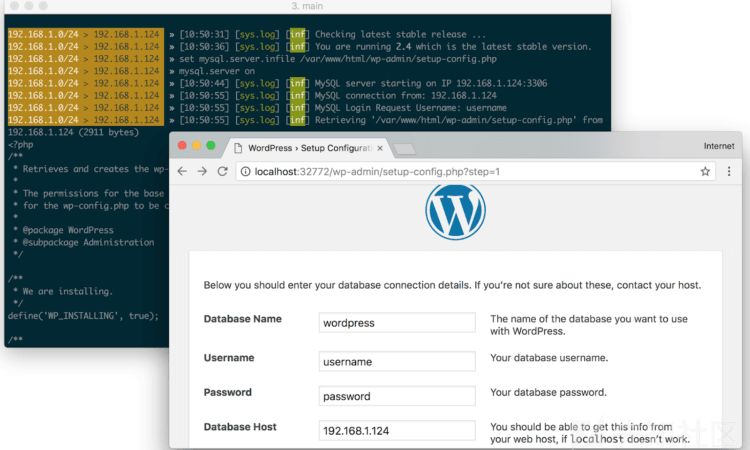Click the Internet profile button in Chrome

(x=718, y=146)
